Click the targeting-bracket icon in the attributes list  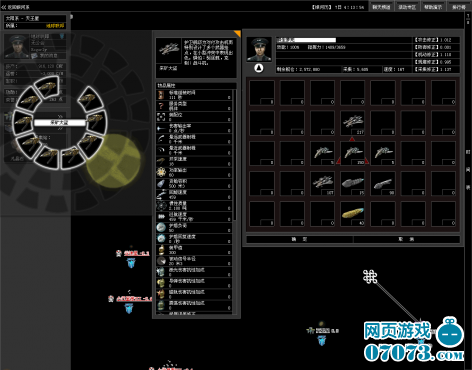[x=161, y=117]
